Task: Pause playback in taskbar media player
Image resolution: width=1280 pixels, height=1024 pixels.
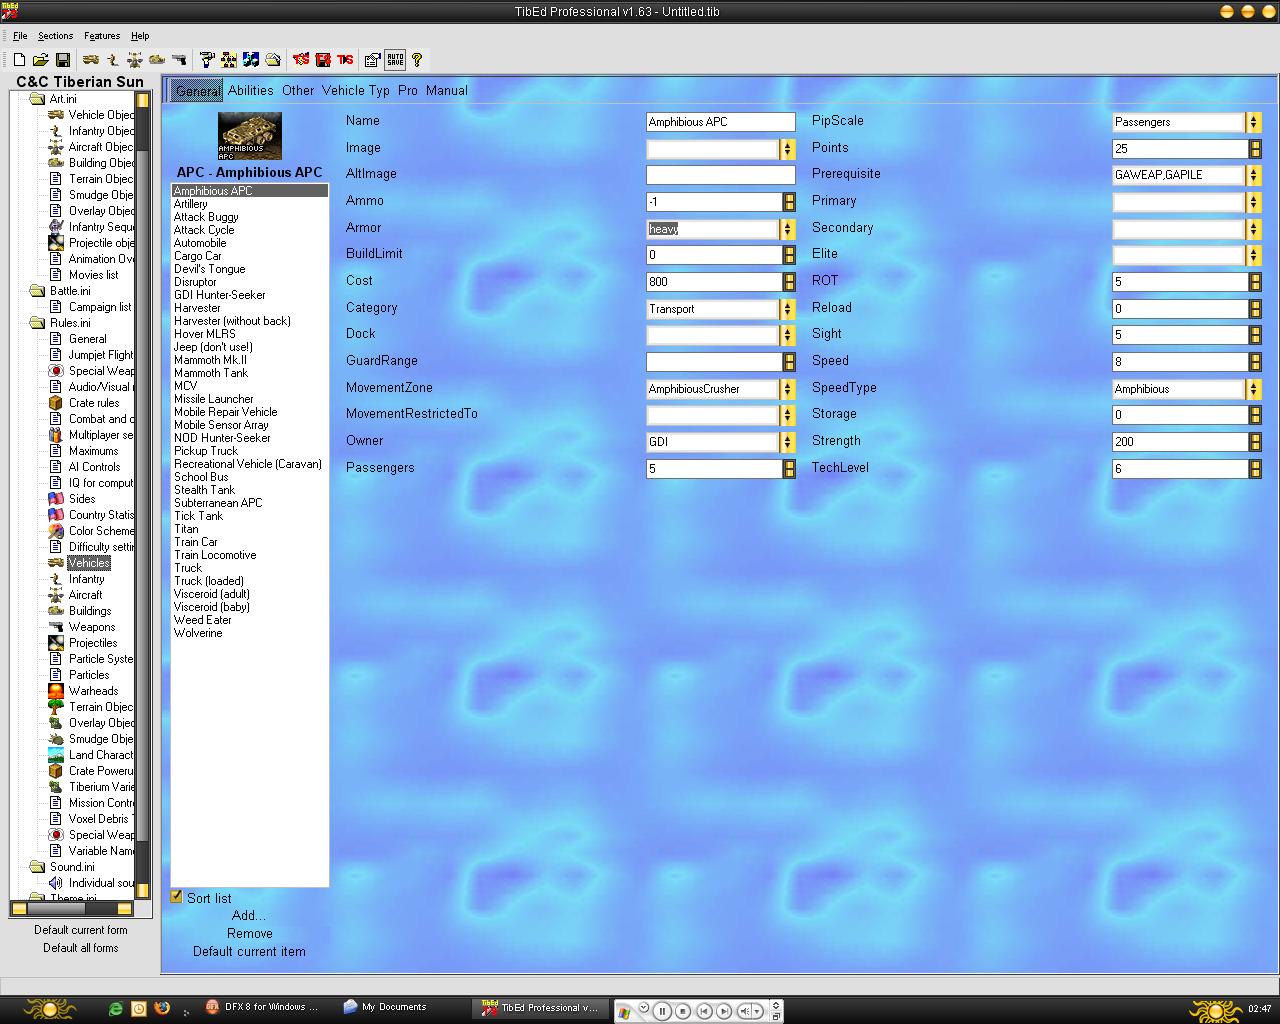Action: pyautogui.click(x=662, y=1011)
